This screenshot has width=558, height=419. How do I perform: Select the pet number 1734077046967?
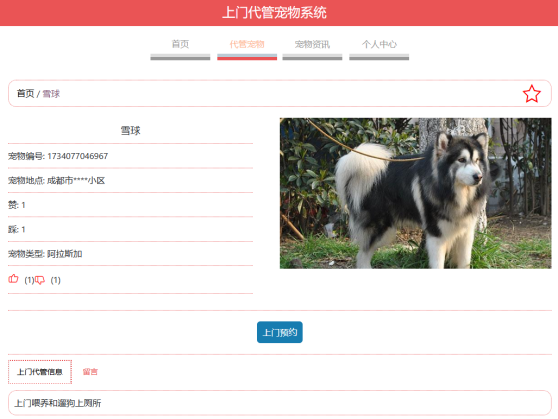pyautogui.click(x=78, y=156)
